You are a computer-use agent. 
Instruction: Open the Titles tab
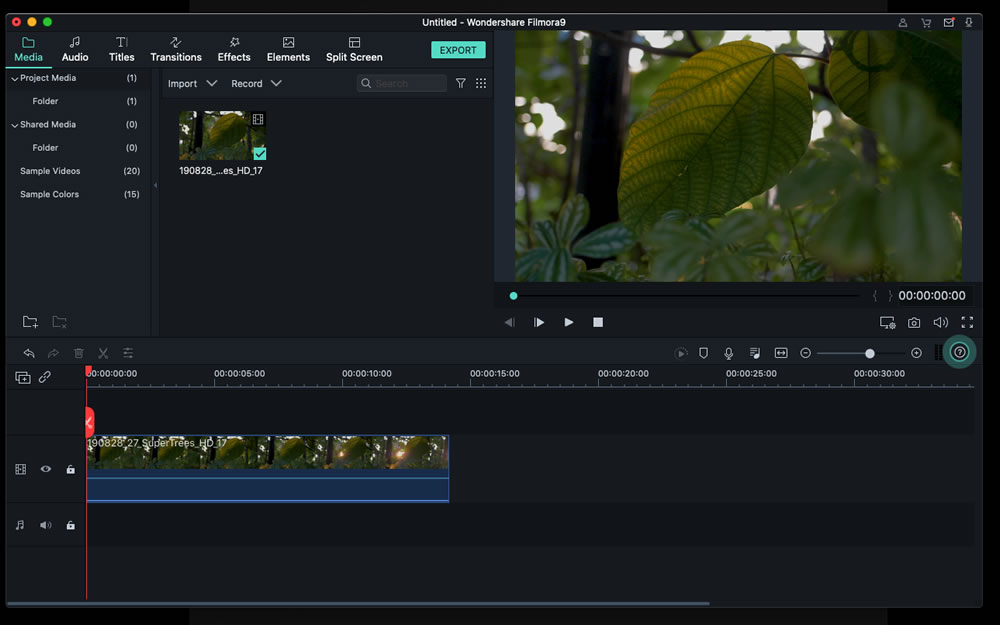(x=121, y=49)
